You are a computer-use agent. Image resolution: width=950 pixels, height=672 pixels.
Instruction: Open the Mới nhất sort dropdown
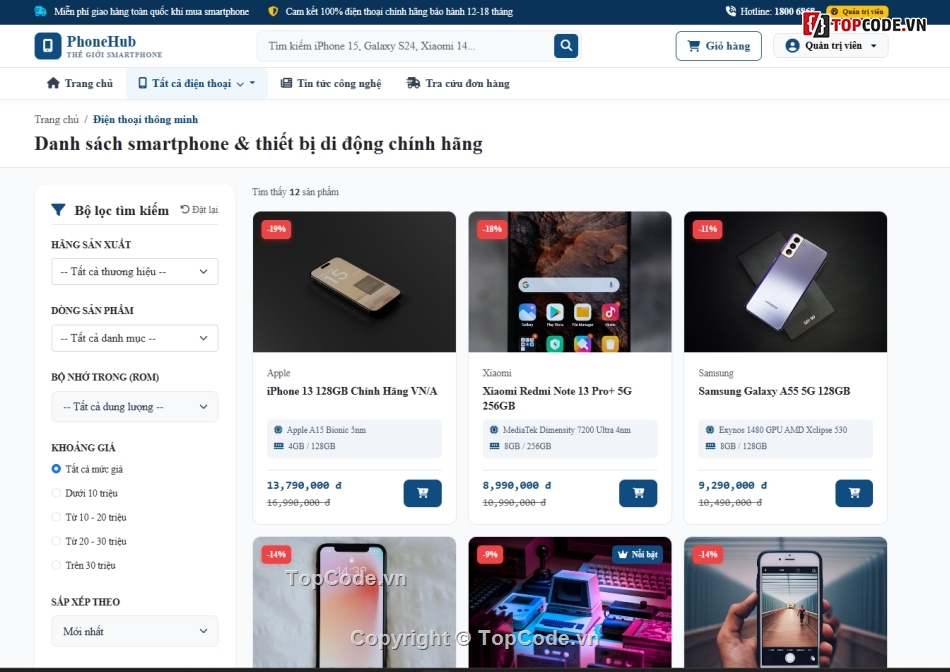(135, 631)
